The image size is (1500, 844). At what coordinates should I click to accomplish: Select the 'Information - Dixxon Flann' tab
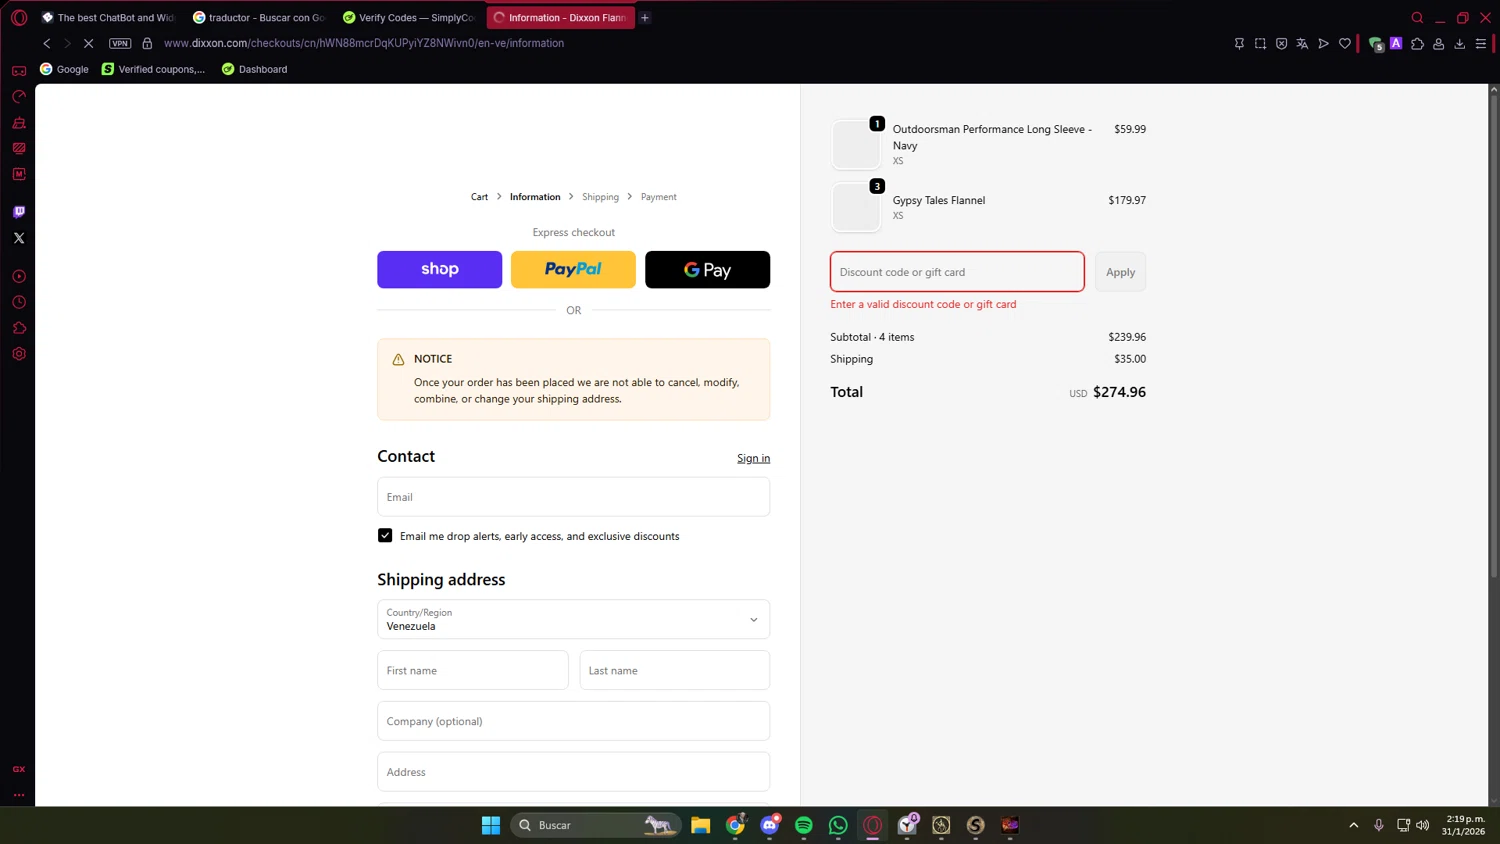(560, 17)
